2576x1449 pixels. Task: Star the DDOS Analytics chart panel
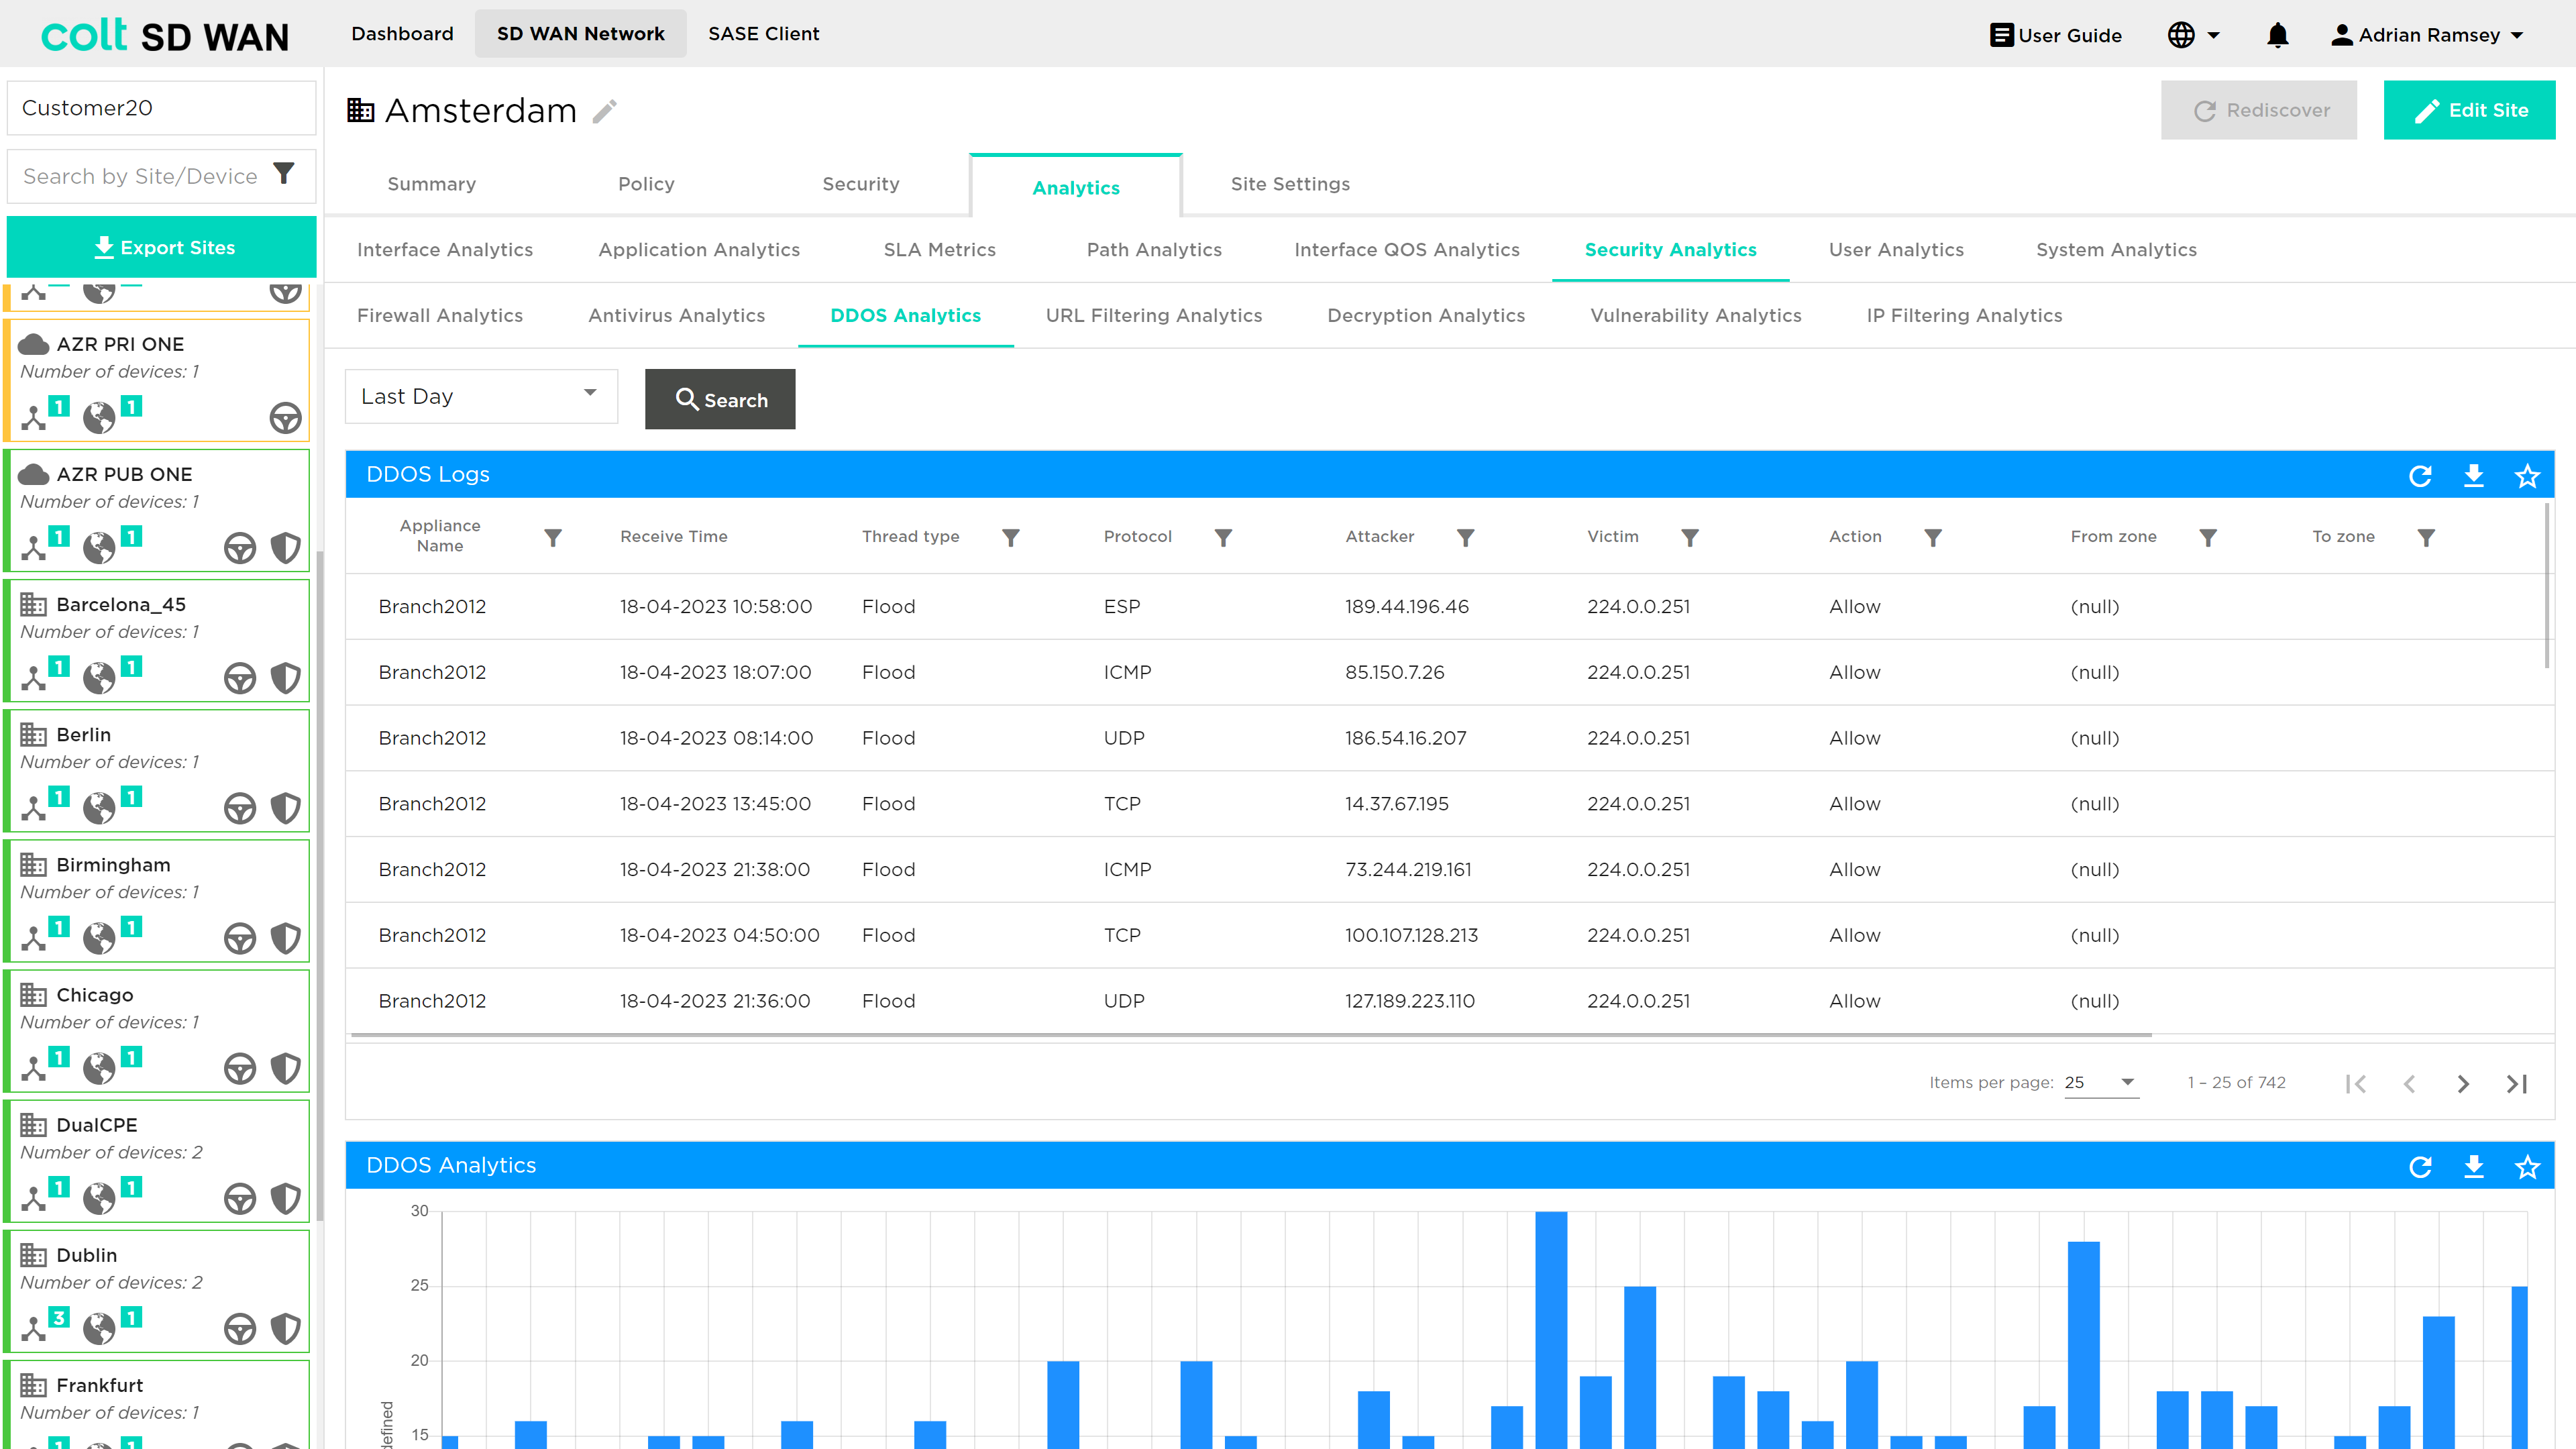2527,1166
